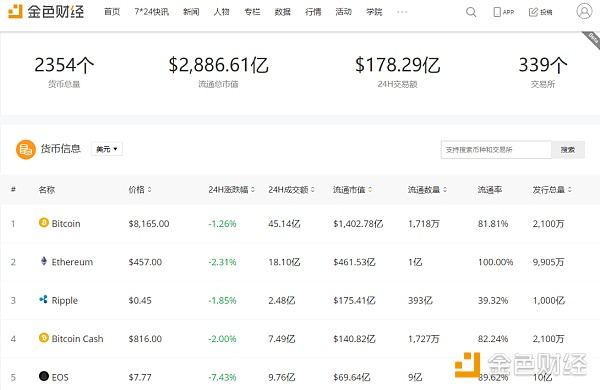Click the 339个 exchanges figure
This screenshot has height=390, width=600.
click(543, 65)
